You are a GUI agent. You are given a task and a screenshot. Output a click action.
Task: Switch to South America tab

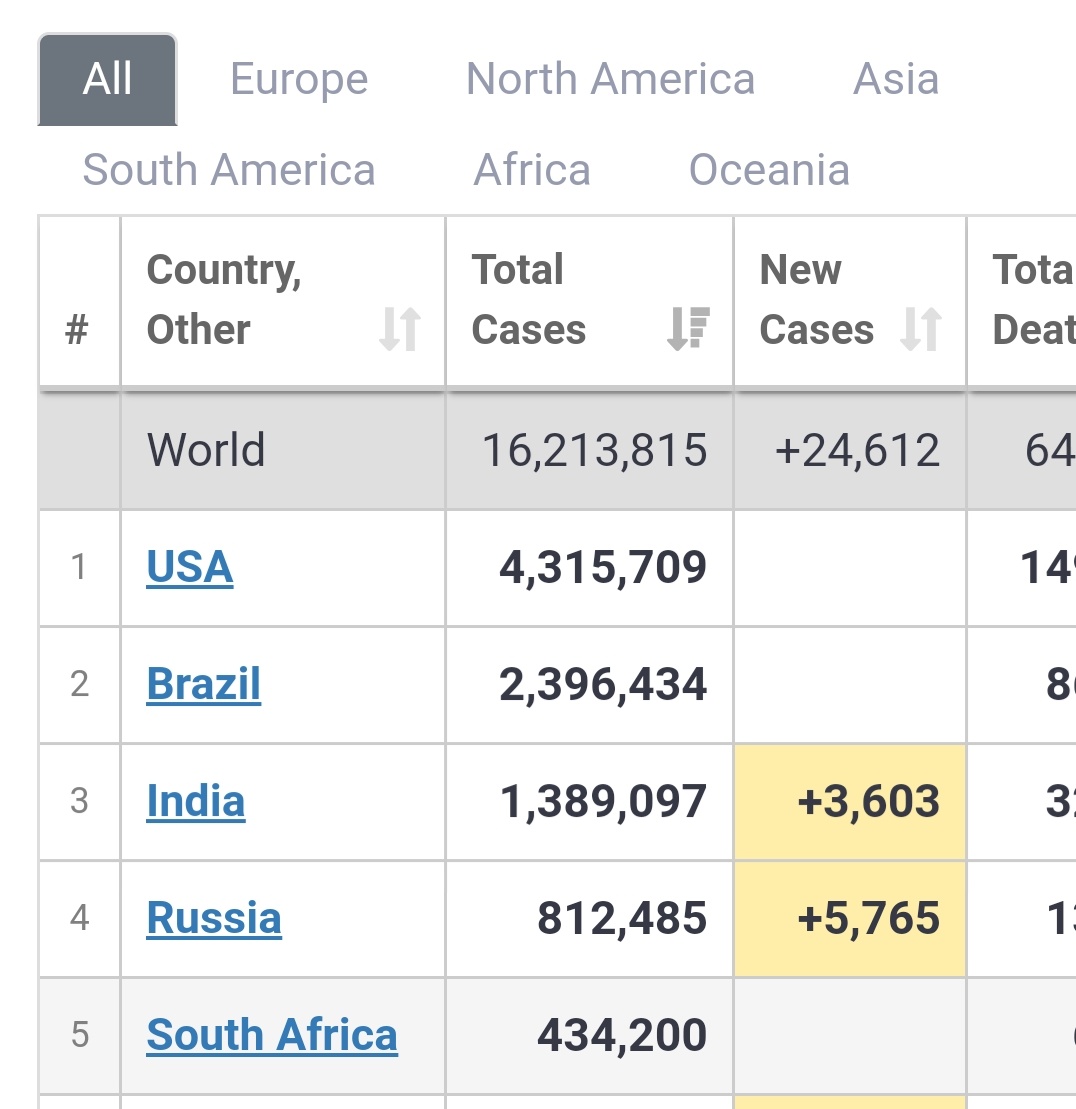point(229,170)
